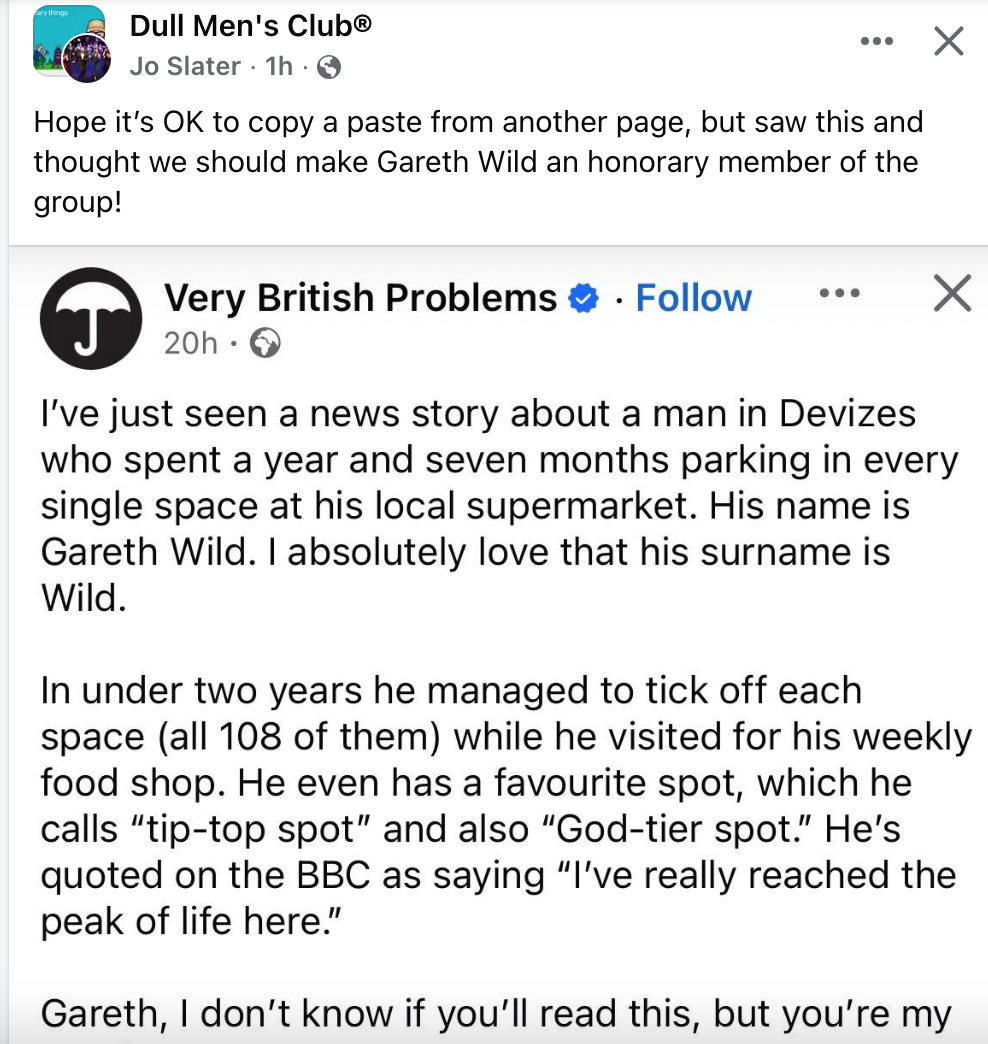The width and height of the screenshot is (988, 1044).
Task: Click the 1h post timestamp
Action: pyautogui.click(x=280, y=67)
